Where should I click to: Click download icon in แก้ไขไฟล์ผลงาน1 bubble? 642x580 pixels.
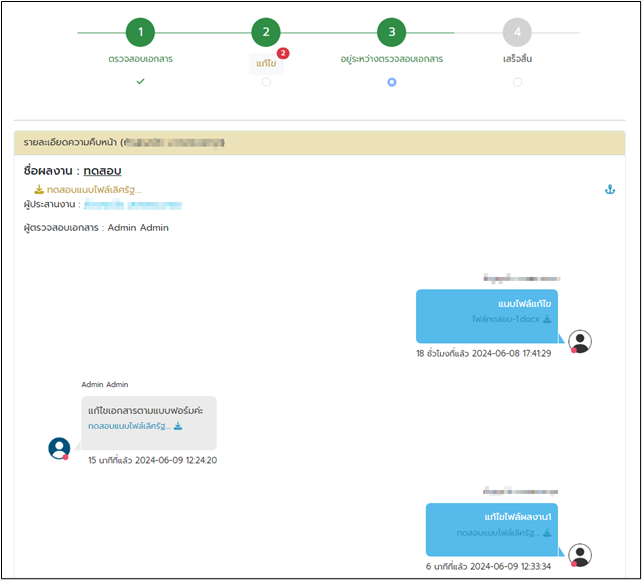[547, 533]
